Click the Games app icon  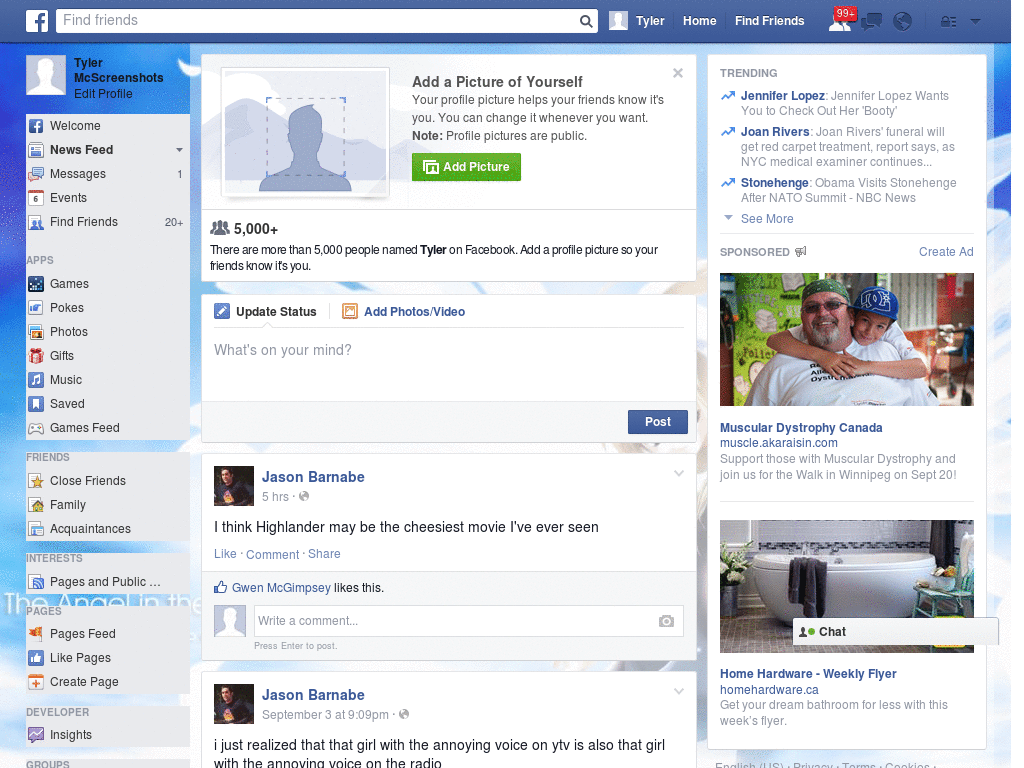36,284
